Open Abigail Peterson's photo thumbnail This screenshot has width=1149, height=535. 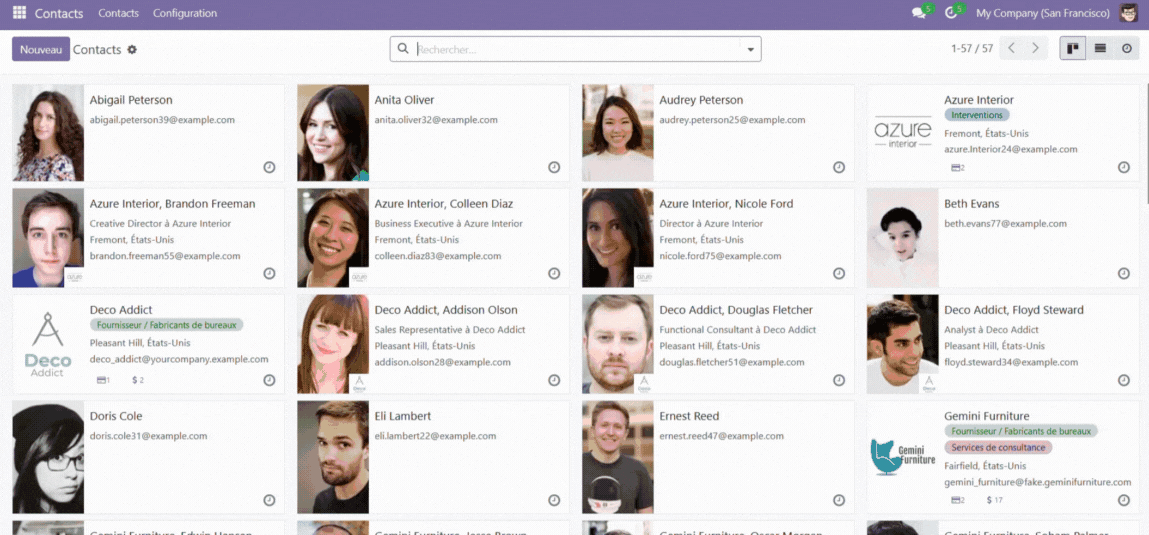pos(48,133)
